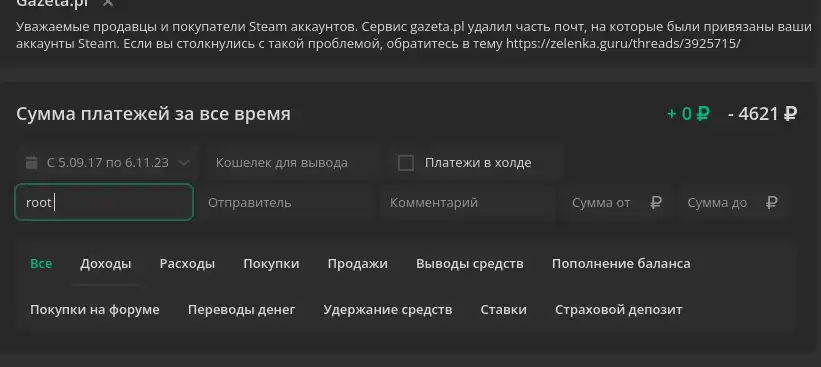Switch to the Расходы tab
The height and width of the screenshot is (367, 821).
tap(187, 263)
